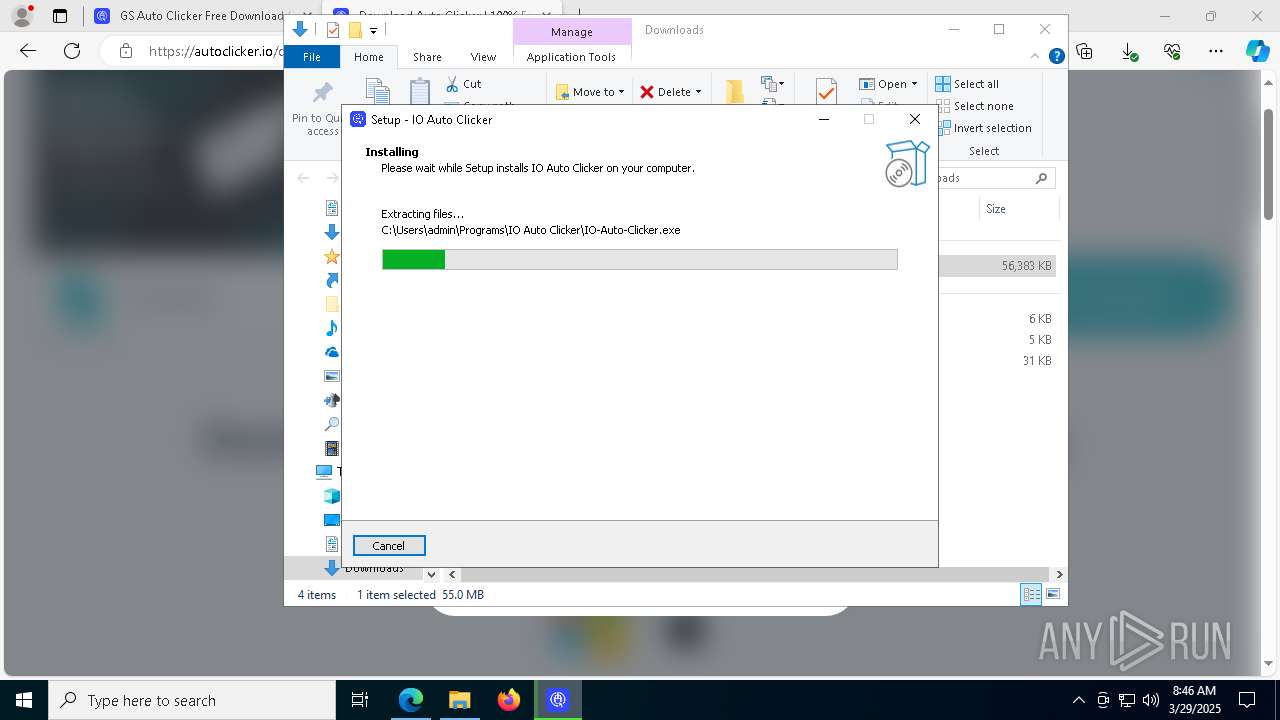Click the New folder icon in the ribbon
The height and width of the screenshot is (720, 1280).
tap(735, 91)
